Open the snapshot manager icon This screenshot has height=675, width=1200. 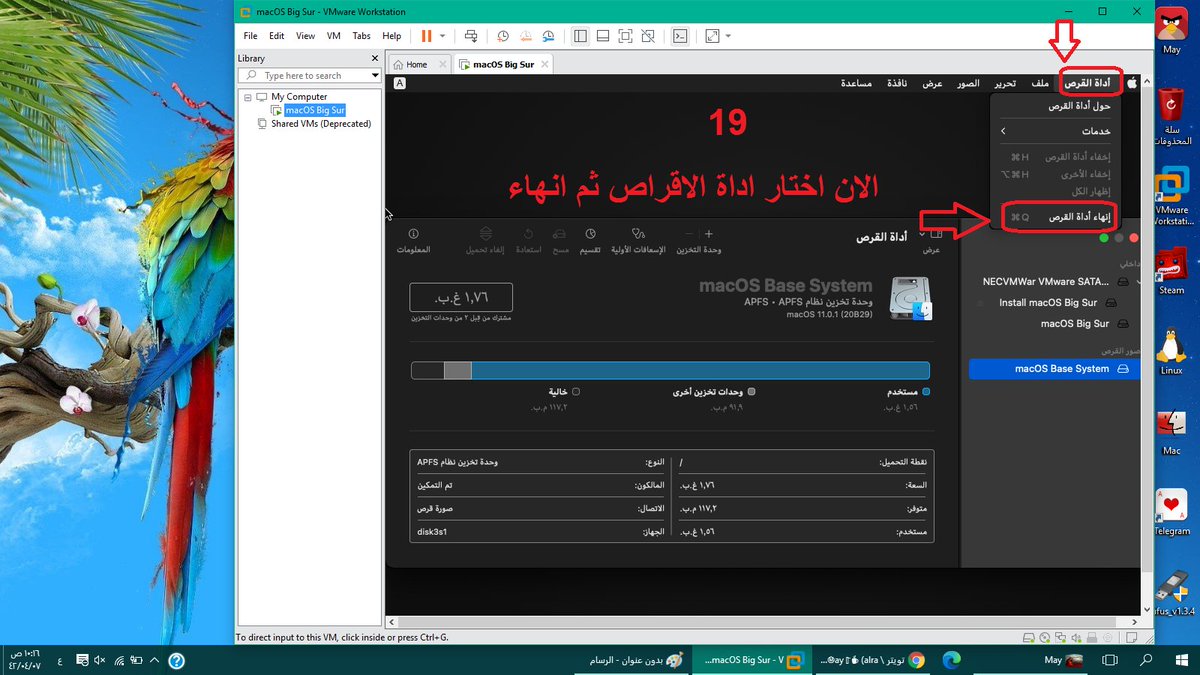tap(548, 36)
